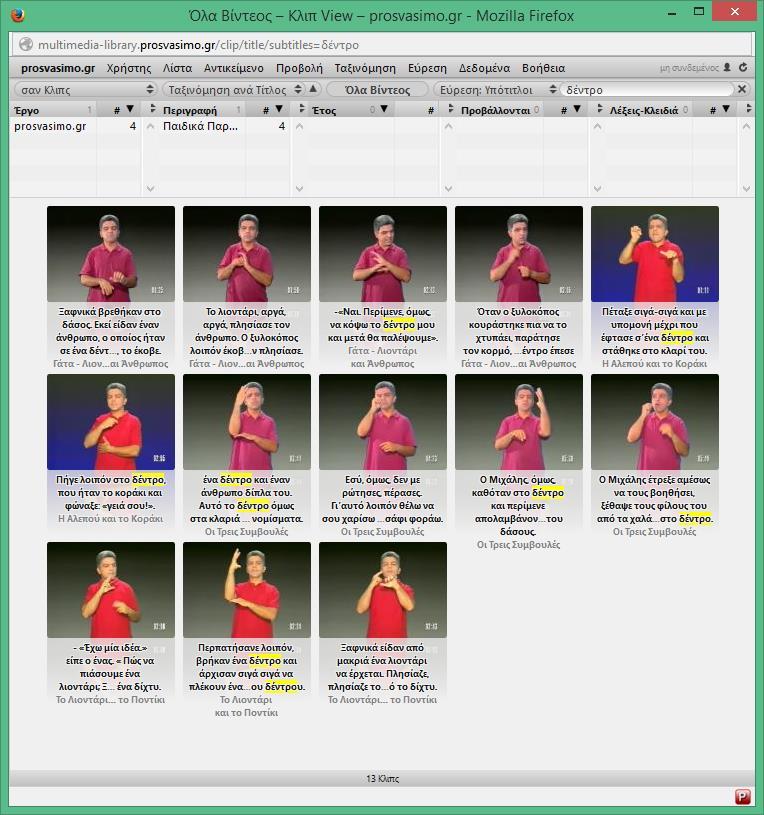Image resolution: width=764 pixels, height=815 pixels.
Task: Open the sort arrow of the Περιγραφή column
Action: (x=279, y=109)
